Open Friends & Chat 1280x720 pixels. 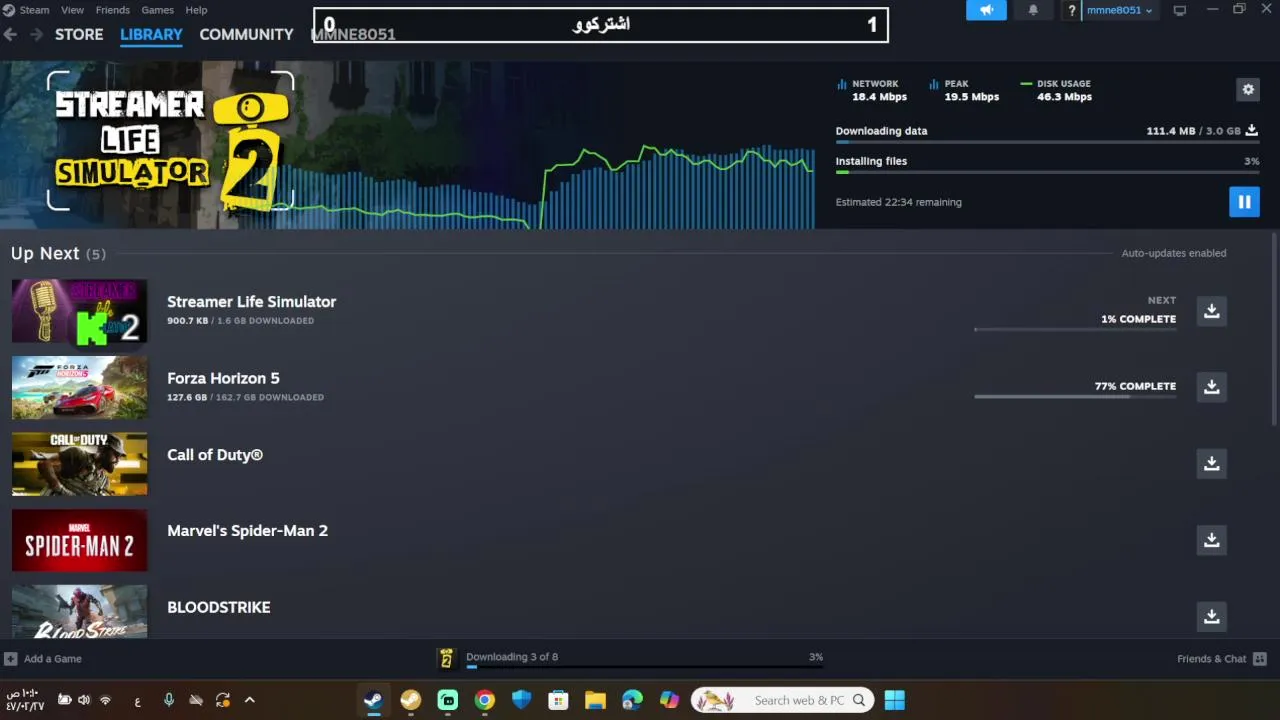coord(1211,659)
